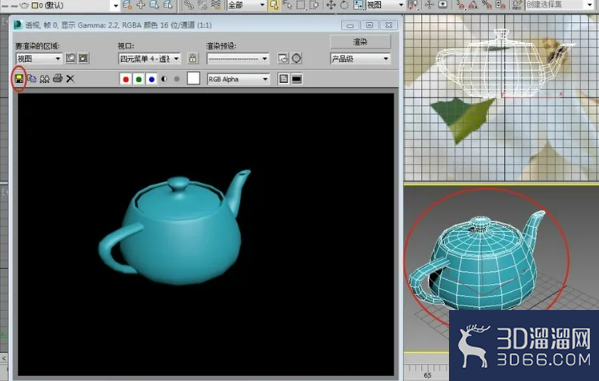Activate the Select and Rotate tool

[x=344, y=5]
